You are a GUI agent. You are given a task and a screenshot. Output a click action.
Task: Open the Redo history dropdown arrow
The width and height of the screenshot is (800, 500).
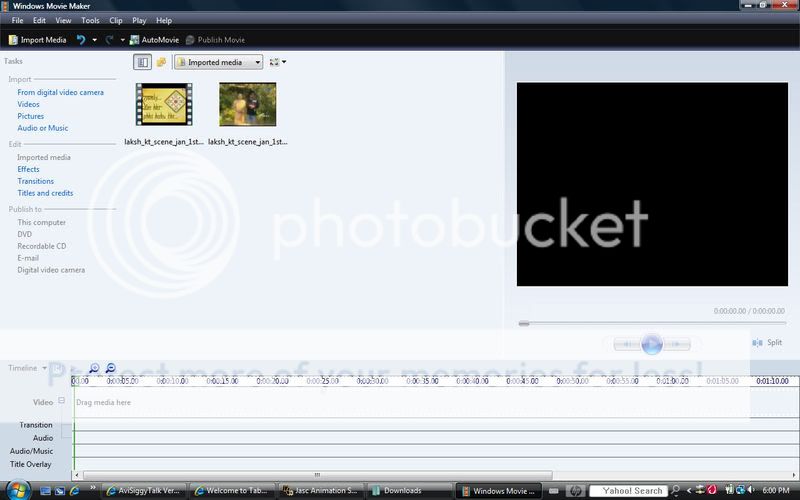click(122, 40)
